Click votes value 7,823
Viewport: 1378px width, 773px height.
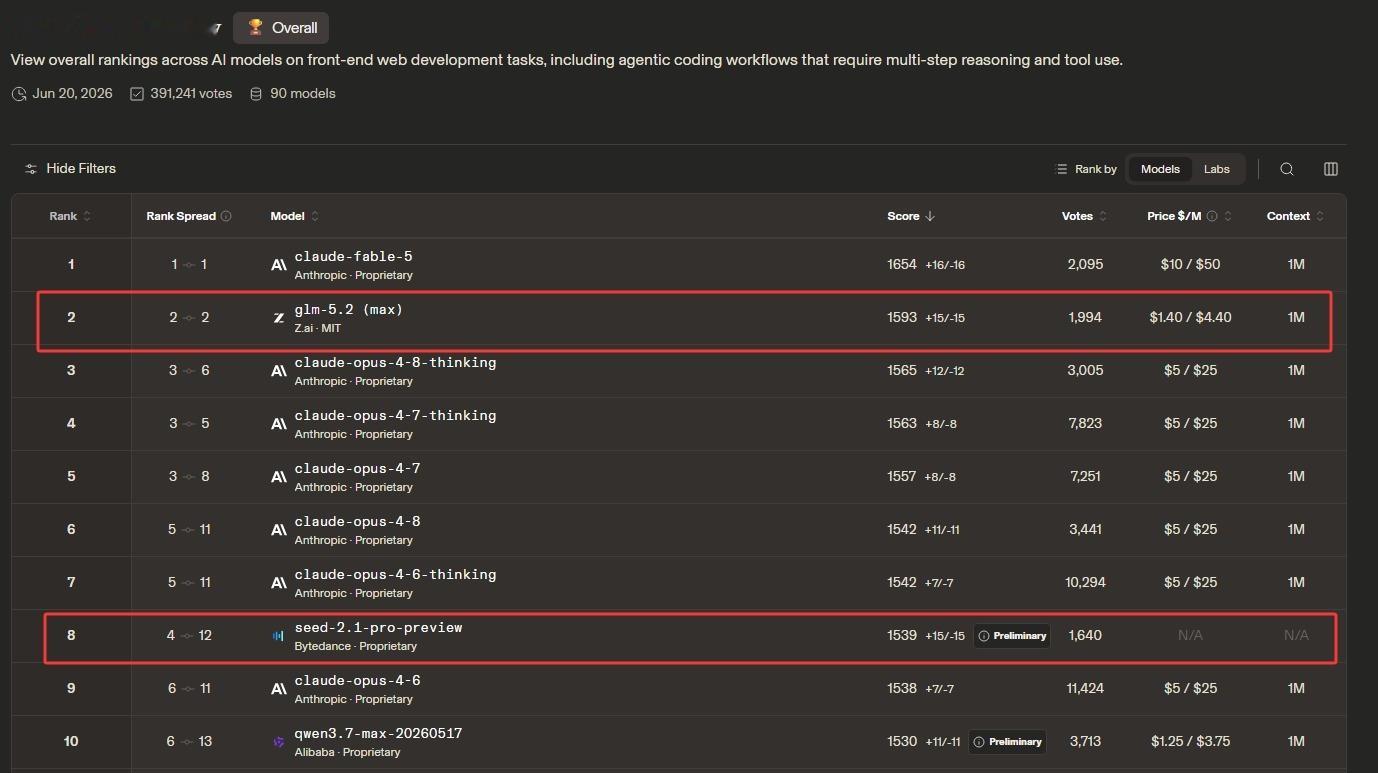coord(1085,424)
